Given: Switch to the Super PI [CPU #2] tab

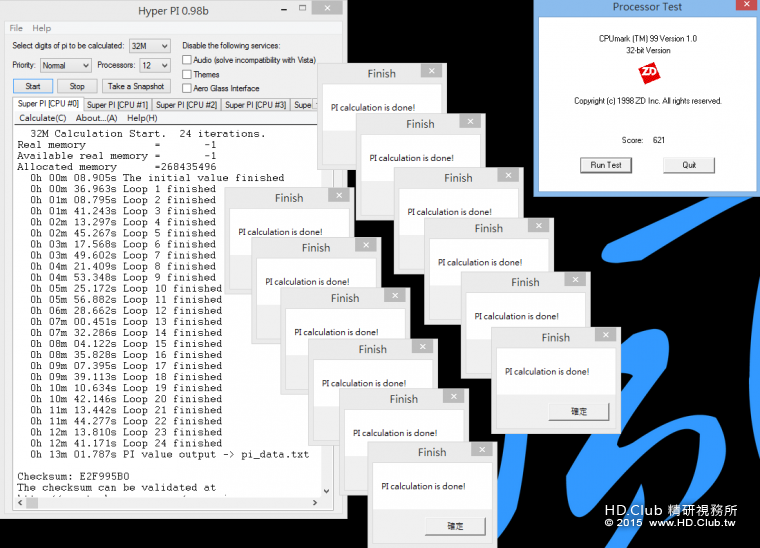Looking at the screenshot, I should [187, 105].
